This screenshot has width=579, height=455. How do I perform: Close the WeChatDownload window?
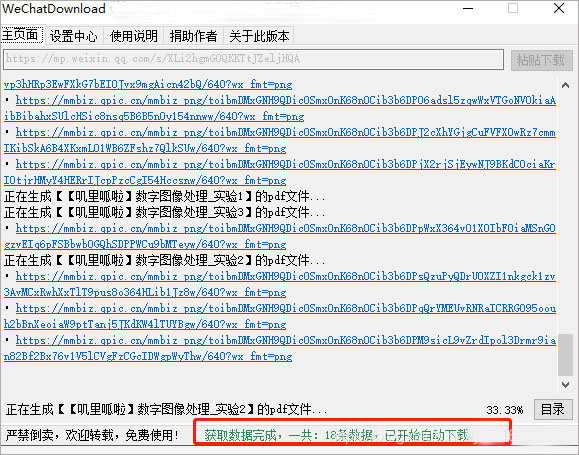pyautogui.click(x=559, y=8)
